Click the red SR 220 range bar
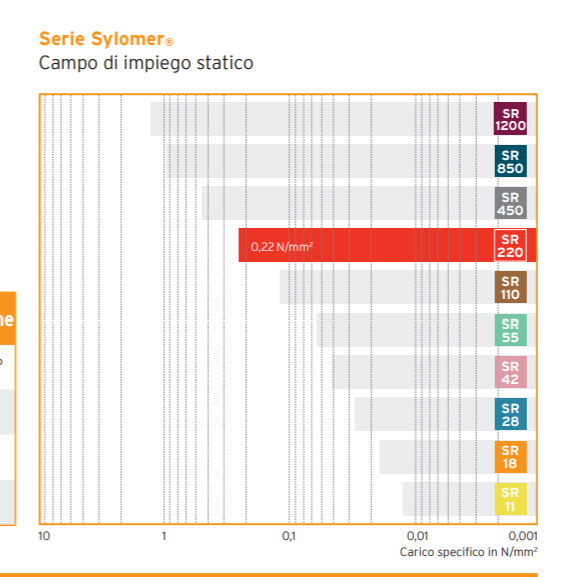Image resolution: width=570 pixels, height=577 pixels. point(387,245)
